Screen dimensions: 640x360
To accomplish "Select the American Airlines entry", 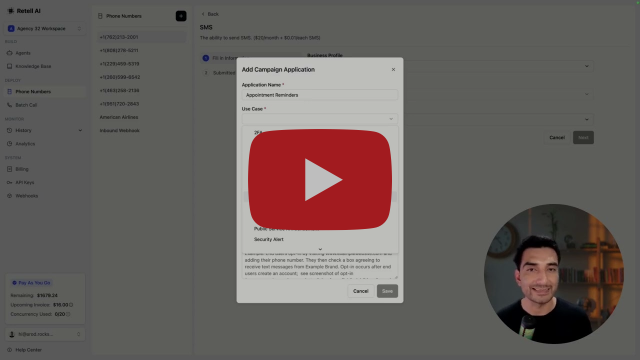I will click(141, 117).
